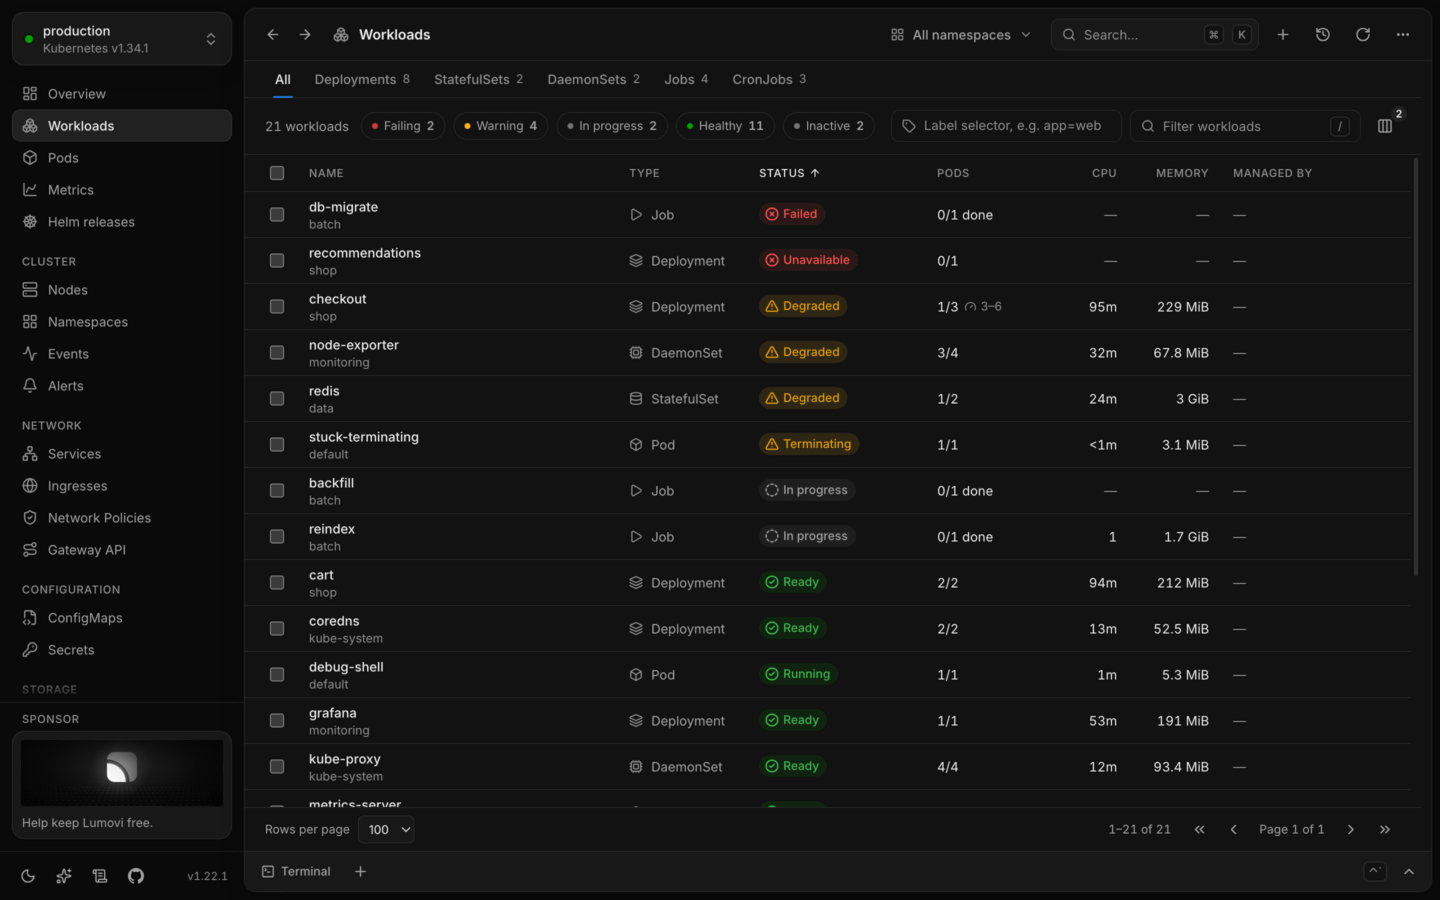Image resolution: width=1440 pixels, height=900 pixels.
Task: Refresh the workloads list
Action: [x=1363, y=35]
